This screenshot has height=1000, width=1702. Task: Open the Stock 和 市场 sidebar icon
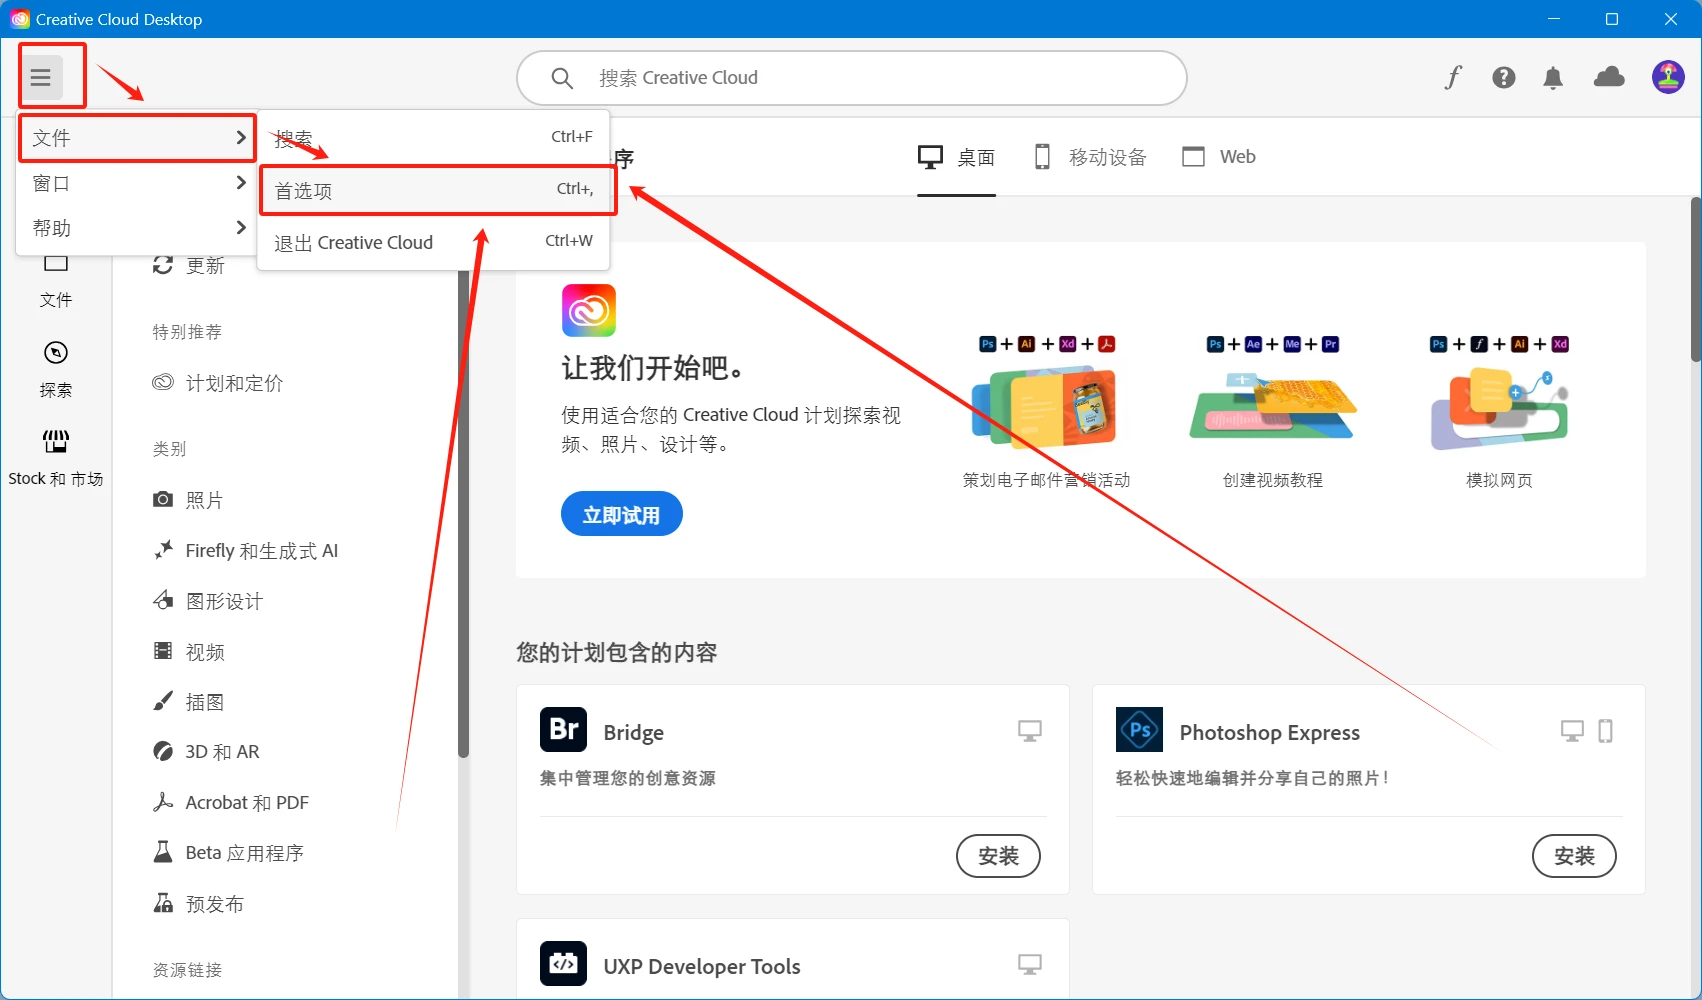click(x=56, y=441)
